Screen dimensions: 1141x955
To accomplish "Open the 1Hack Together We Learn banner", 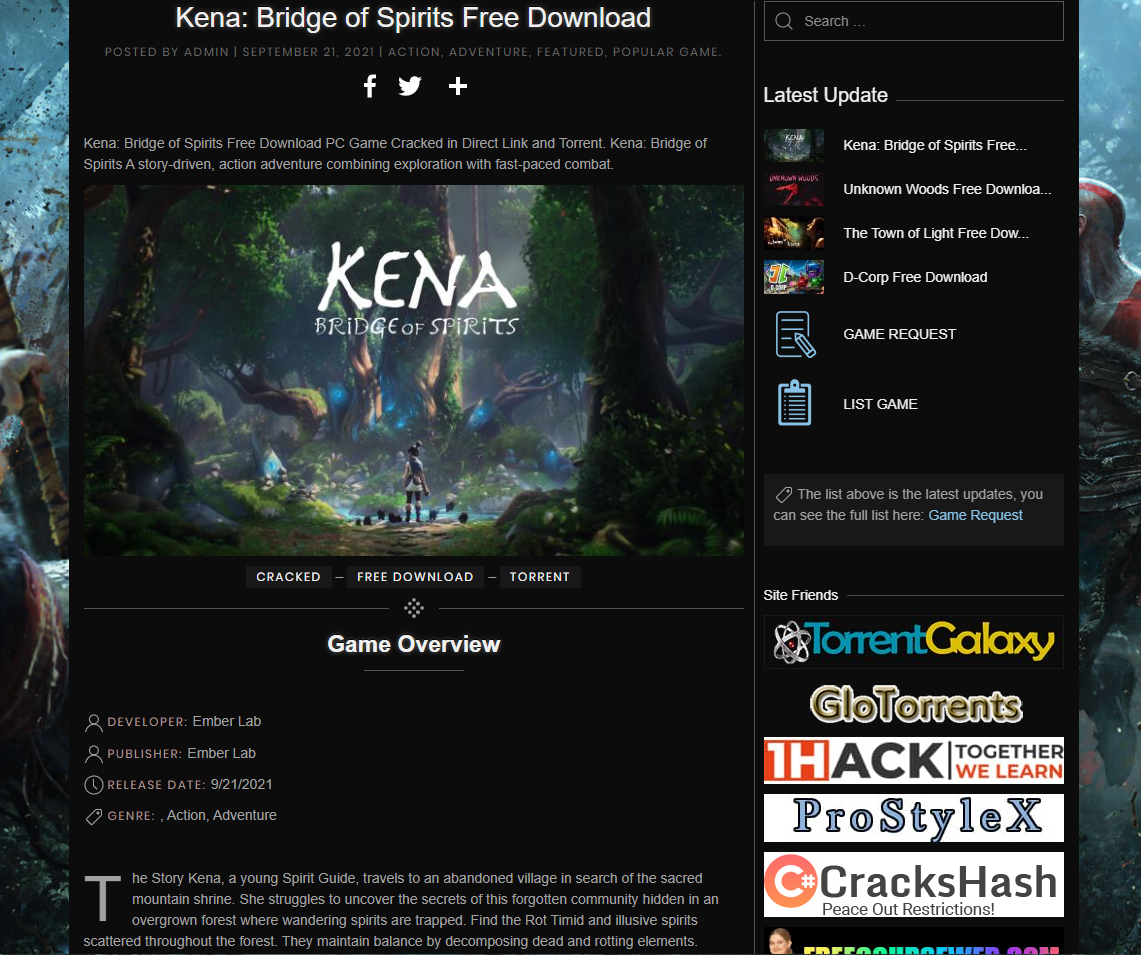I will pyautogui.click(x=913, y=761).
